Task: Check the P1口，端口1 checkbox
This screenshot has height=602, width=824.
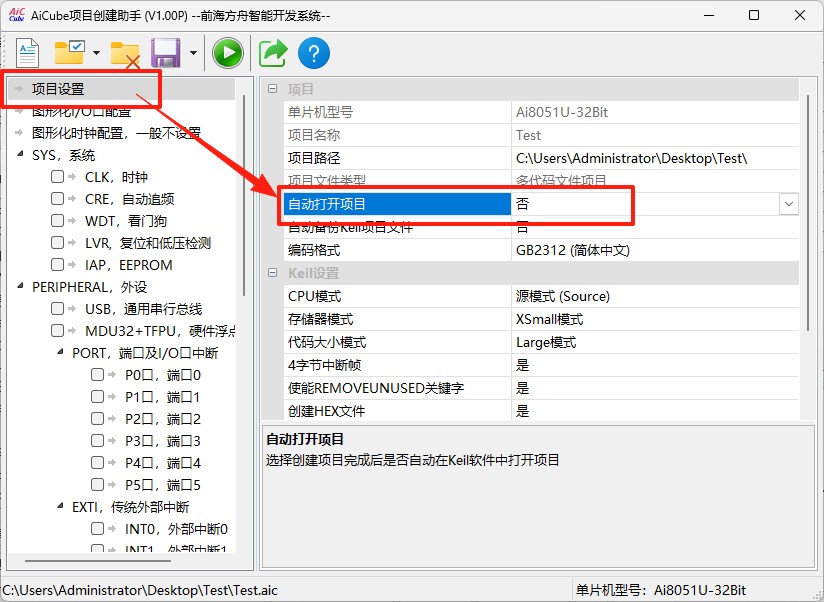Action: [x=97, y=397]
